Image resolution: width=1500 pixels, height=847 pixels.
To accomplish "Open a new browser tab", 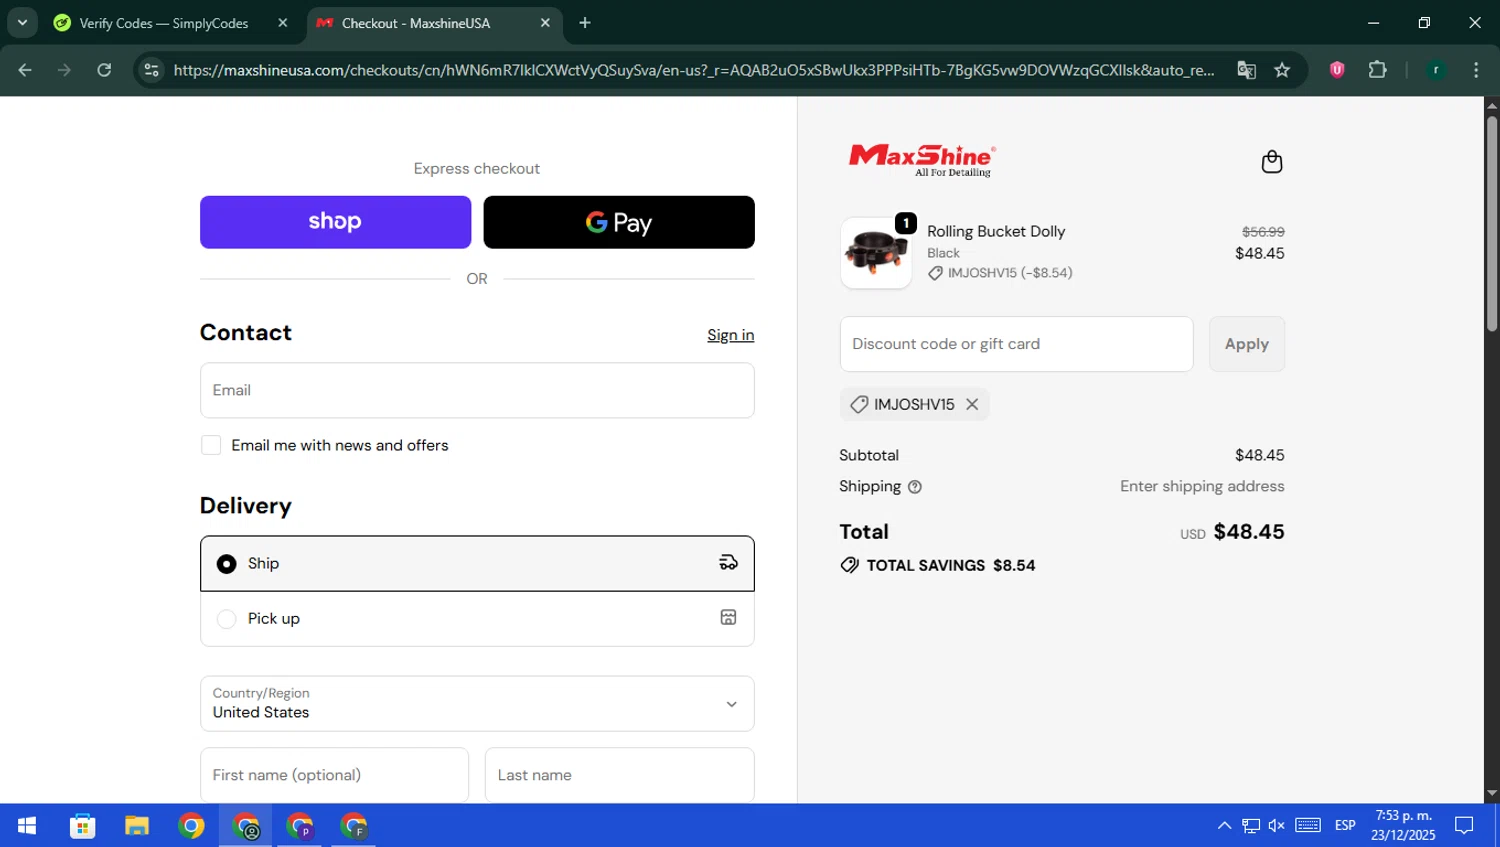I will (585, 23).
